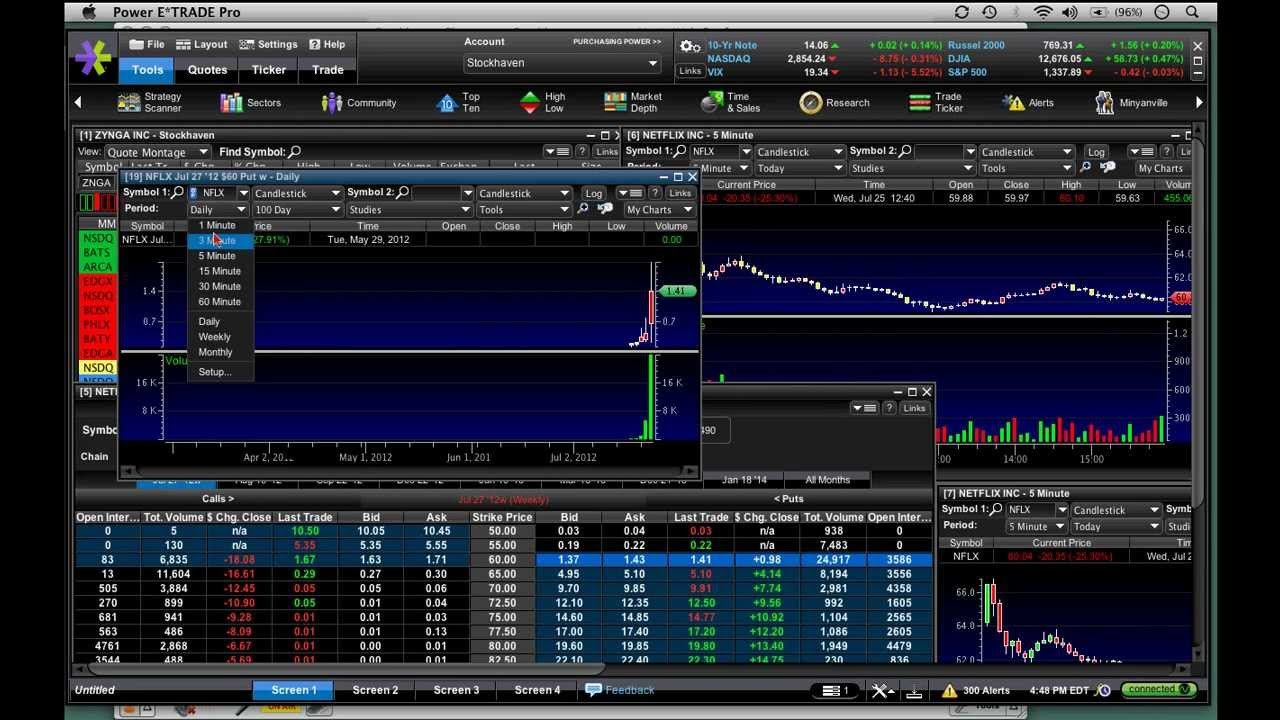Click the connected status indicator
The width and height of the screenshot is (1280, 720).
pos(1158,690)
